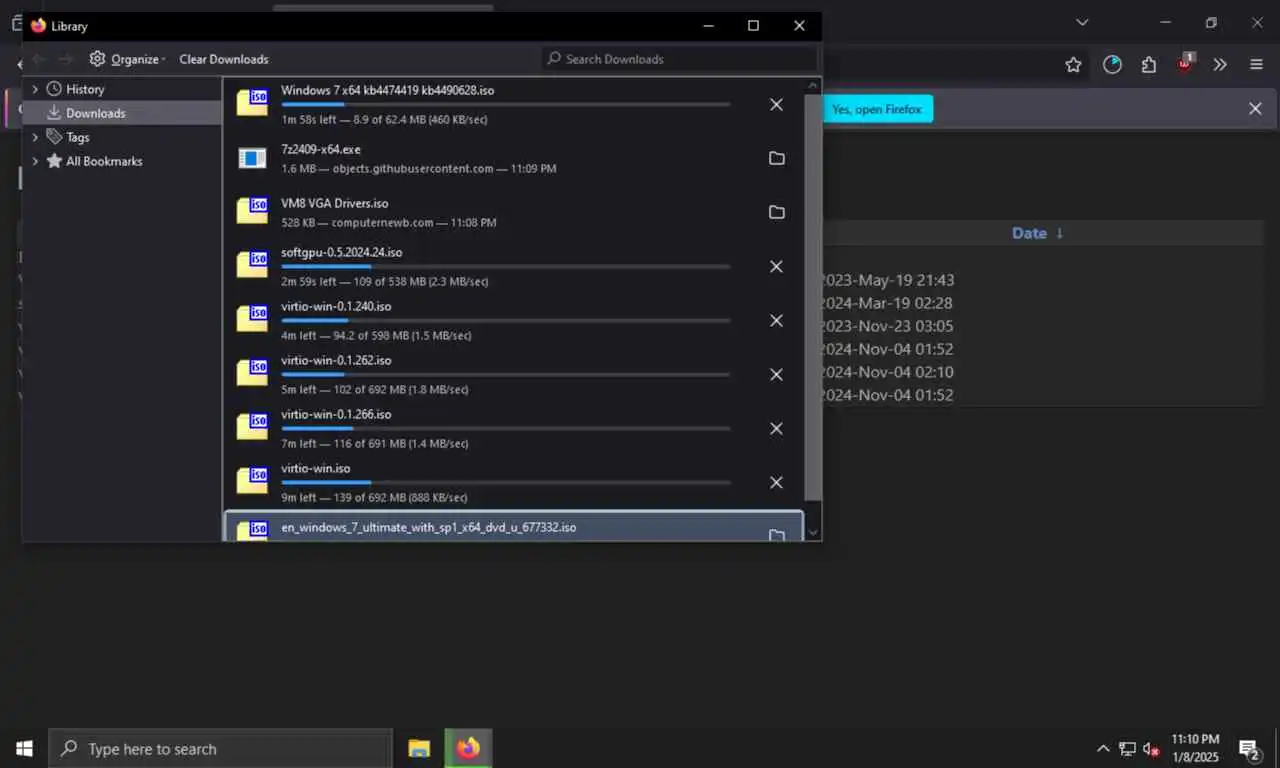Click the network tray icon

click(x=1127, y=749)
